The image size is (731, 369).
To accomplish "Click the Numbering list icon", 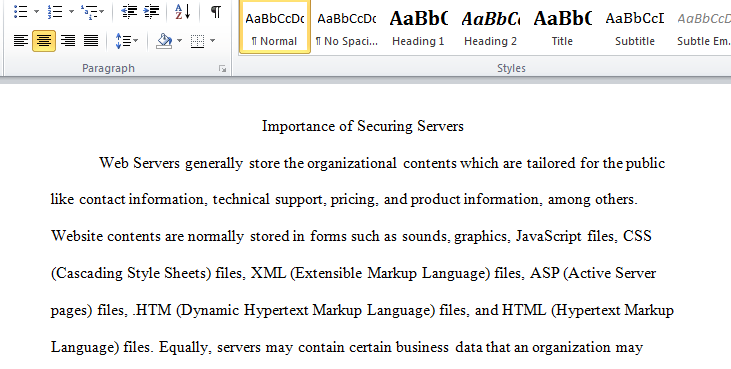I will pos(55,12).
